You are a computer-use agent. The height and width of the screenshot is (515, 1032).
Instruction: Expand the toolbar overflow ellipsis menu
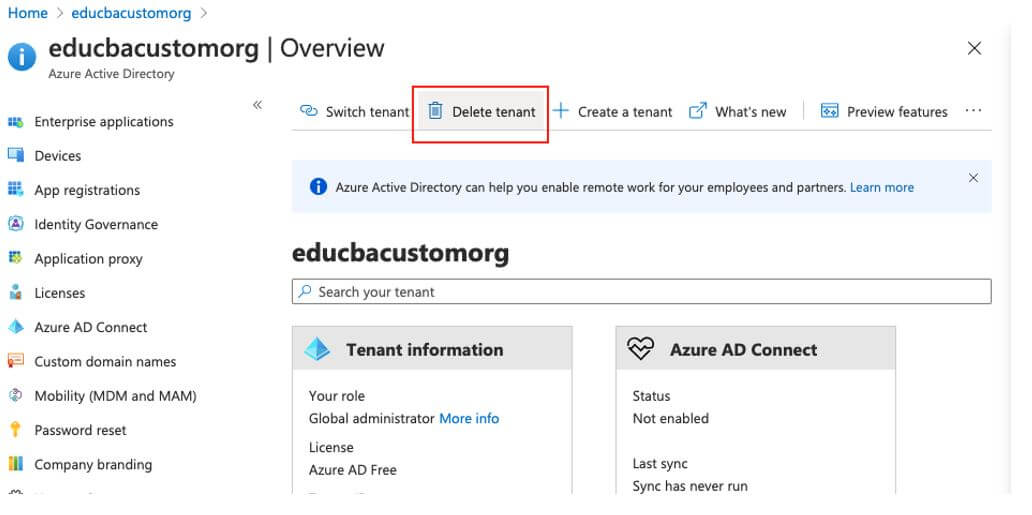[973, 111]
